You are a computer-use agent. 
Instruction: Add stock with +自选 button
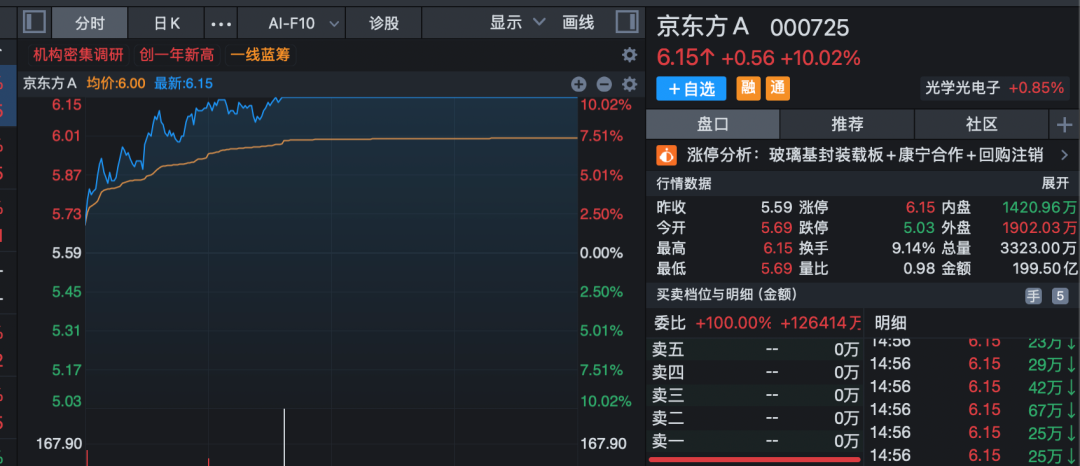tap(691, 88)
